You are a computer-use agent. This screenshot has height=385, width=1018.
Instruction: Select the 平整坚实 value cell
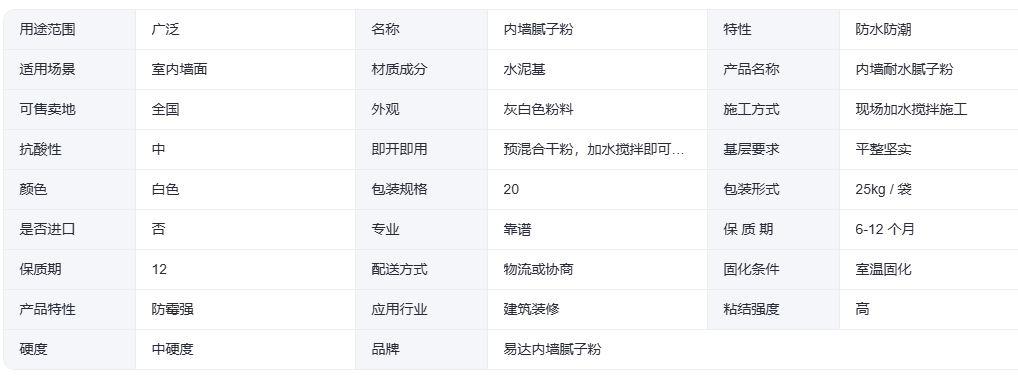click(x=928, y=149)
